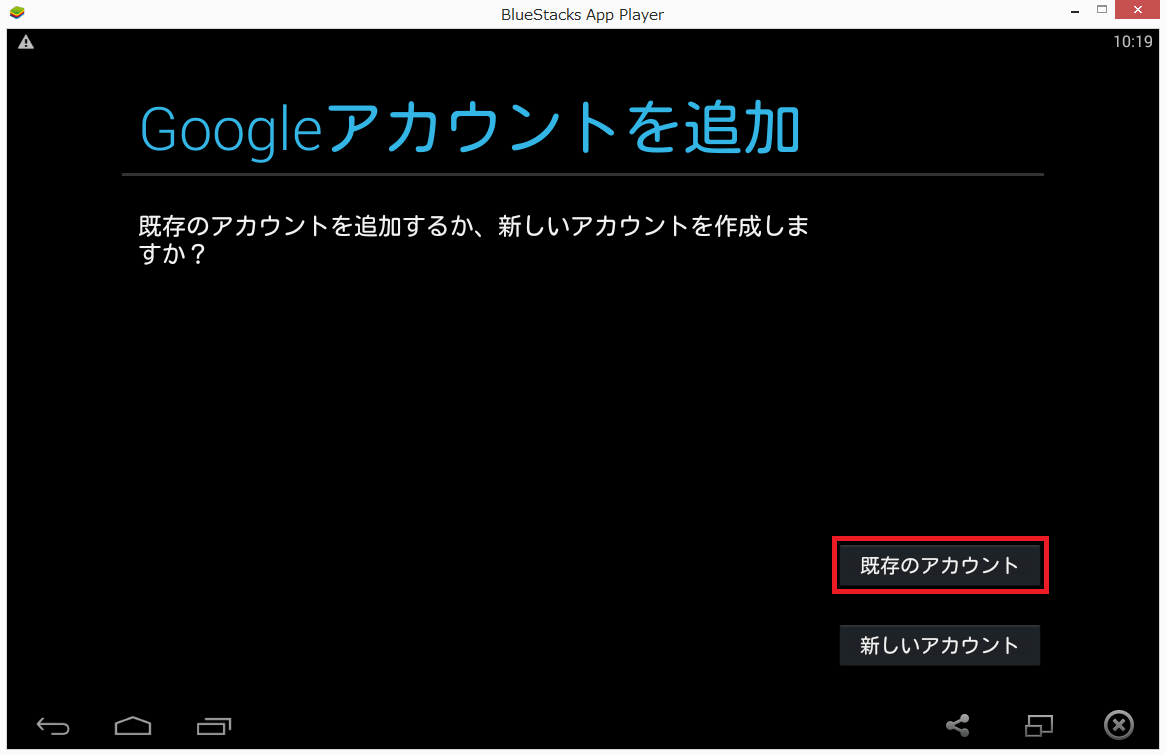
Task: Tap the Android back arrow icon
Action: tap(53, 726)
